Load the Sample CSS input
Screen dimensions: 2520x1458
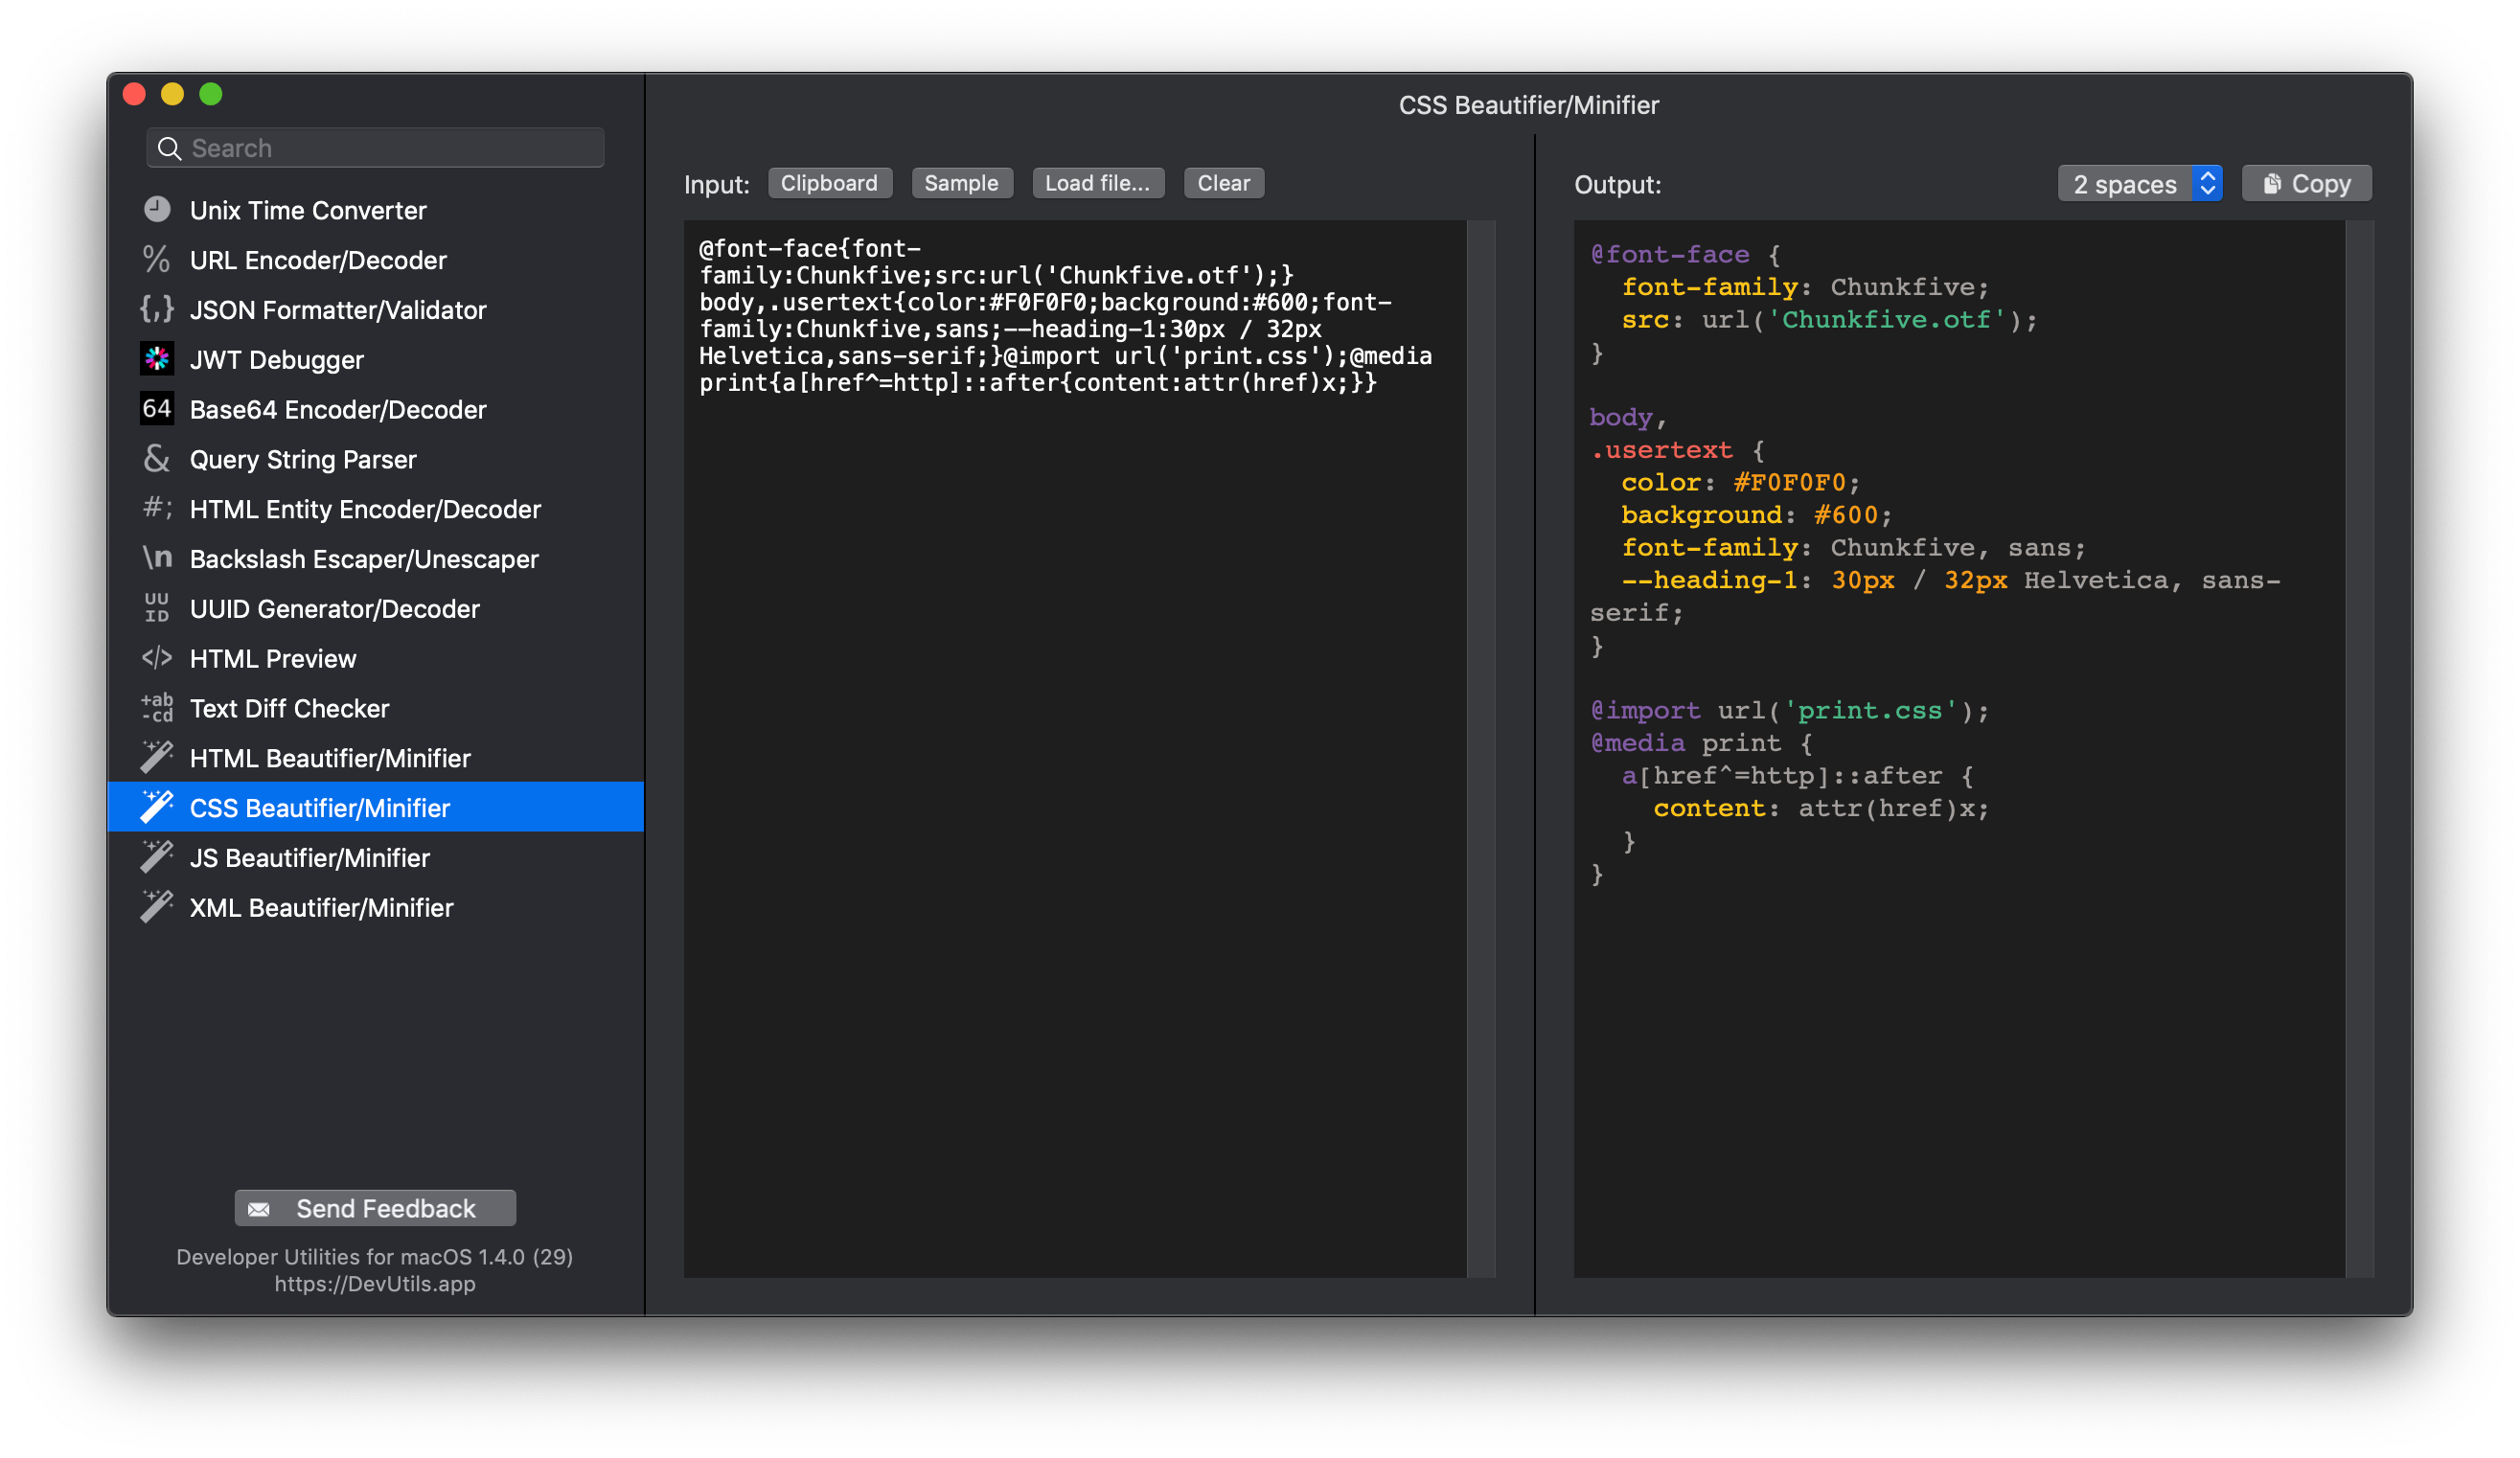click(x=961, y=183)
